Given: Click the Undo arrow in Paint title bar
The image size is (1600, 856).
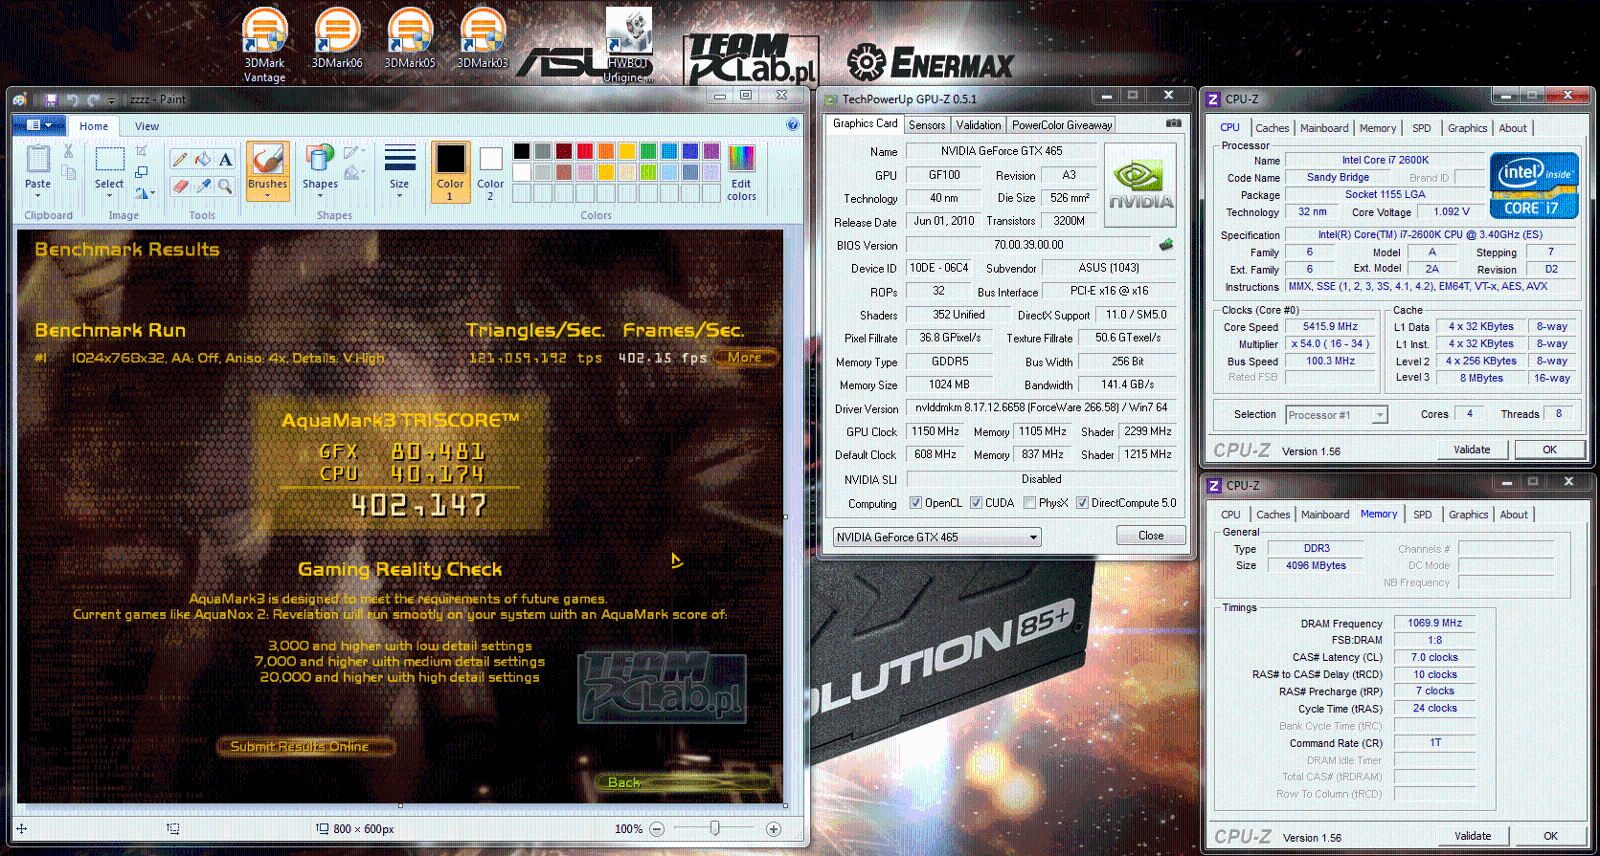Looking at the screenshot, I should click(x=72, y=99).
